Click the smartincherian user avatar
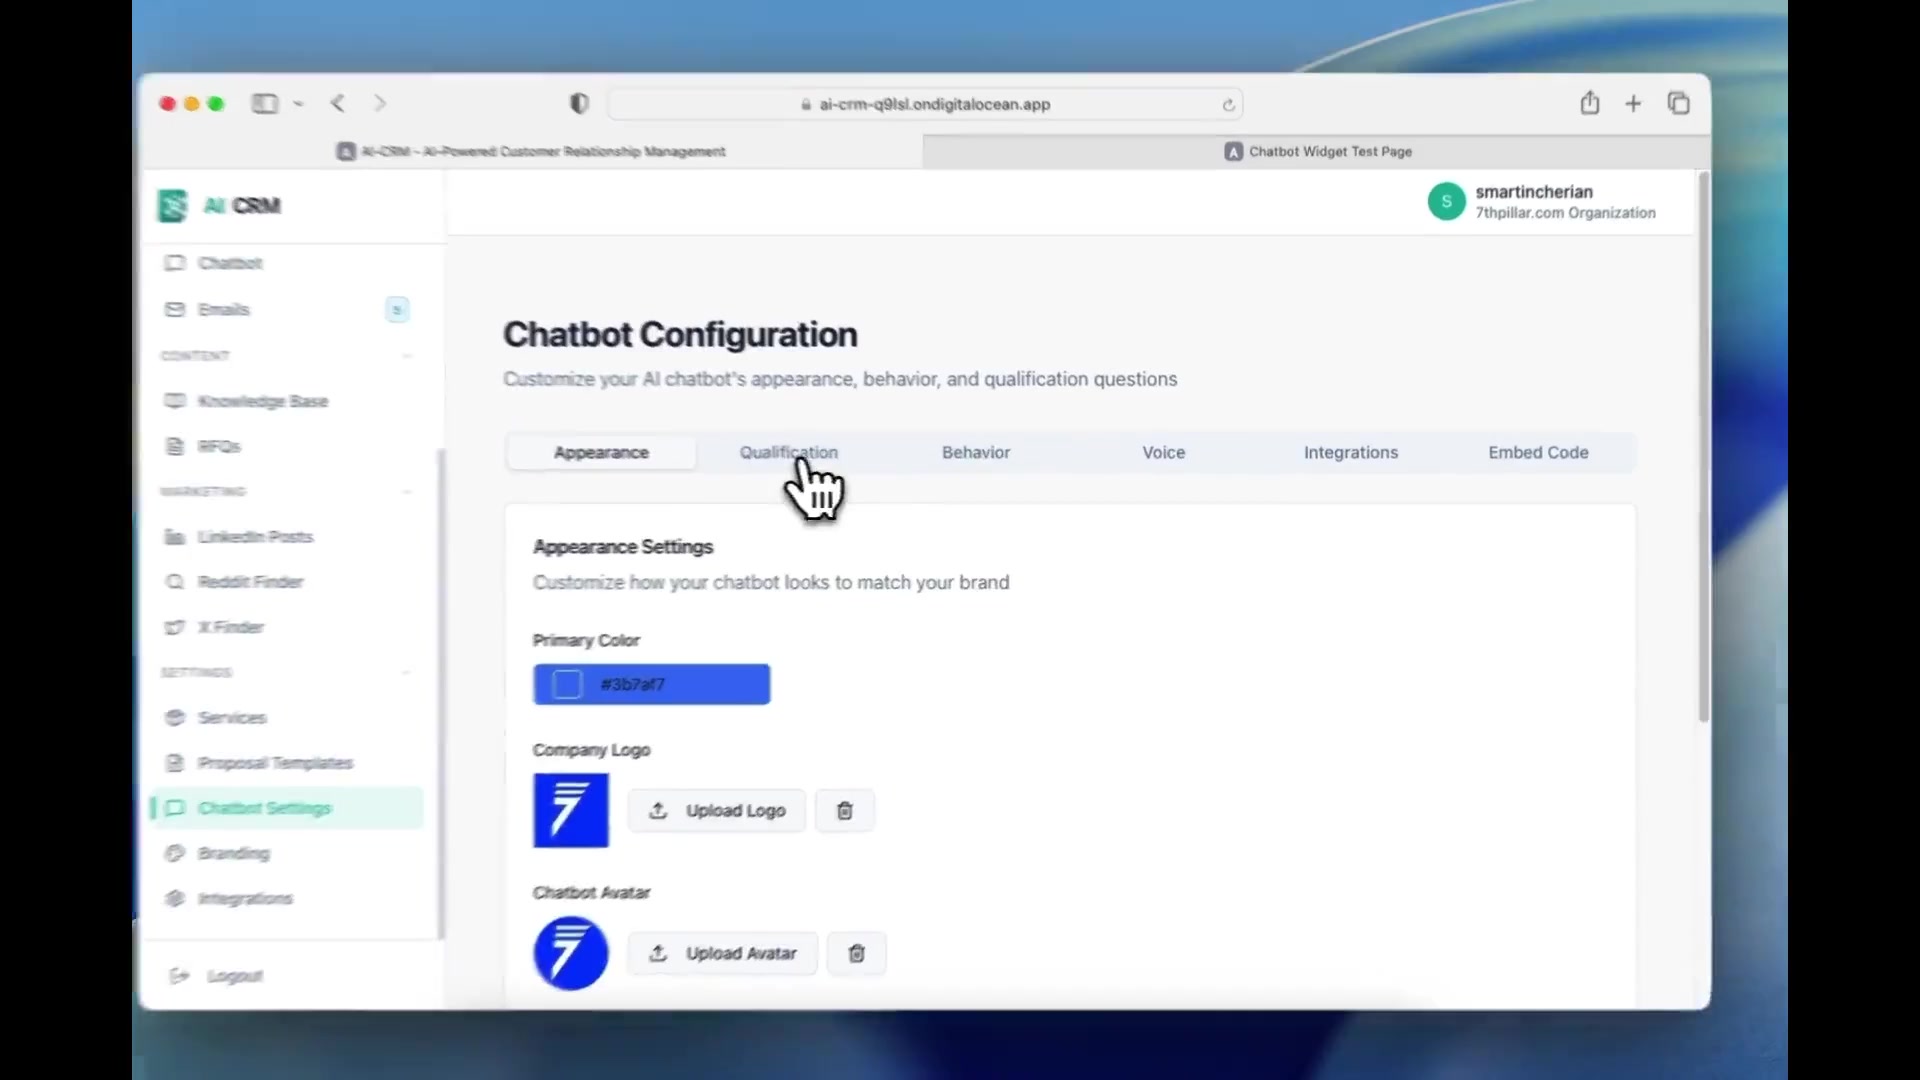Screen dimensions: 1920x1080 coord(1446,202)
